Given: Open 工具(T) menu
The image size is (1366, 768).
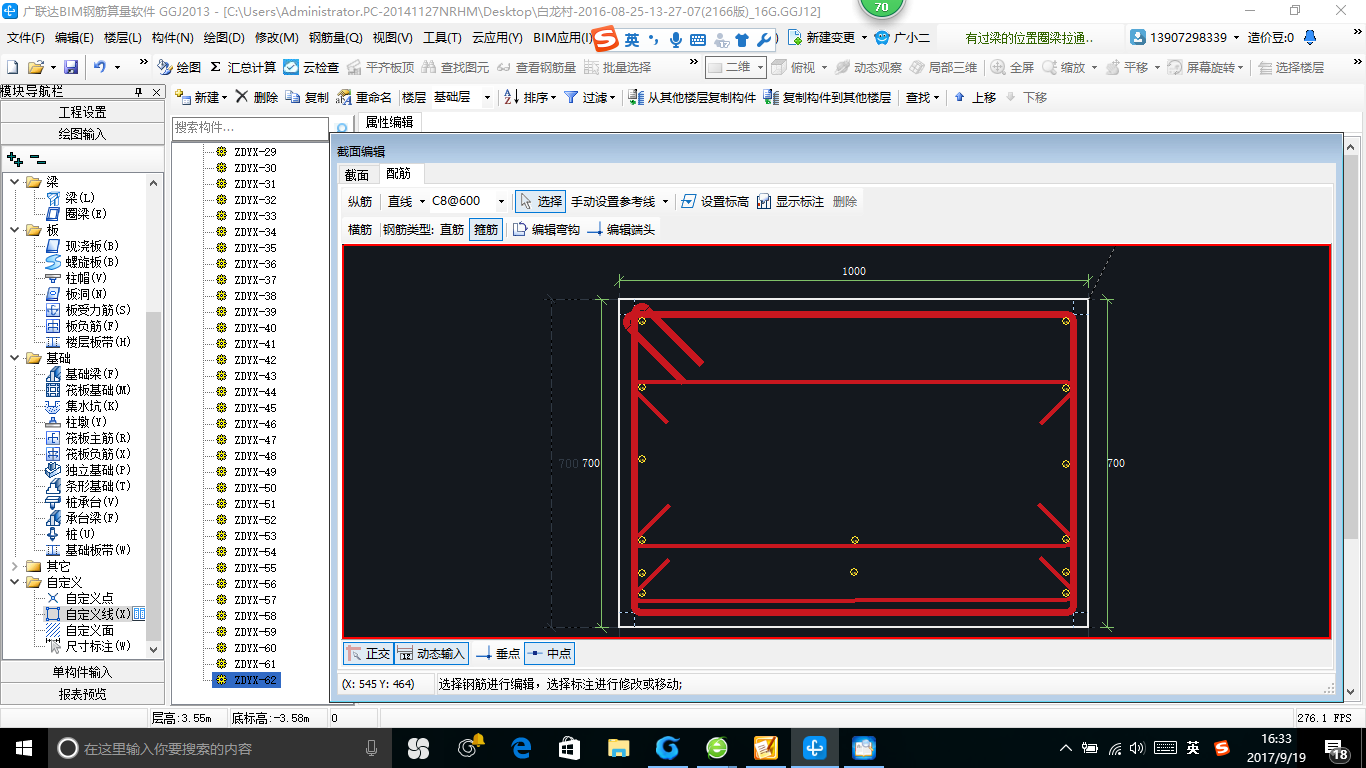Looking at the screenshot, I should (442, 38).
